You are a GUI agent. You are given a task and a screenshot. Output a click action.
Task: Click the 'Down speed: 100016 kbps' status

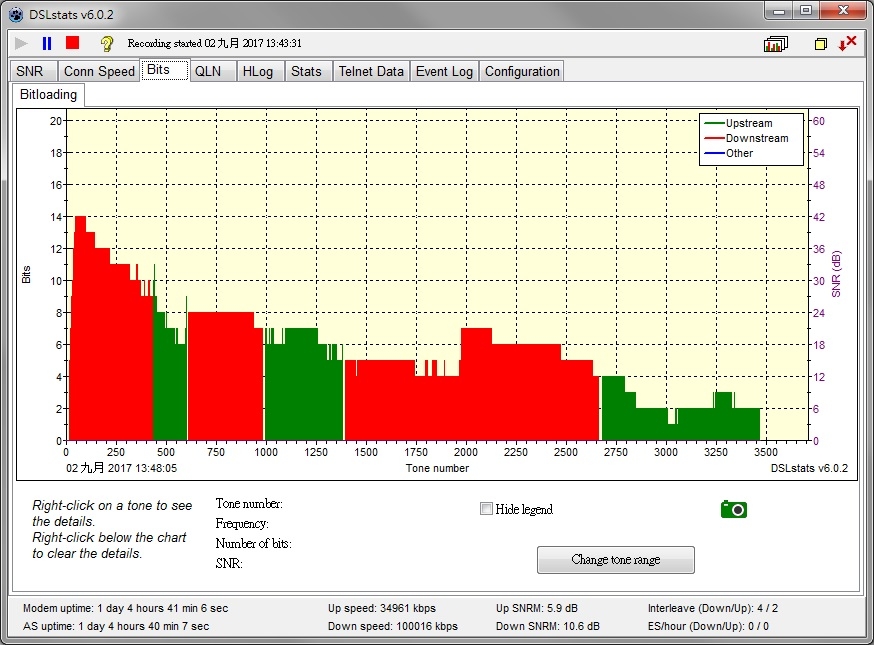[392, 626]
